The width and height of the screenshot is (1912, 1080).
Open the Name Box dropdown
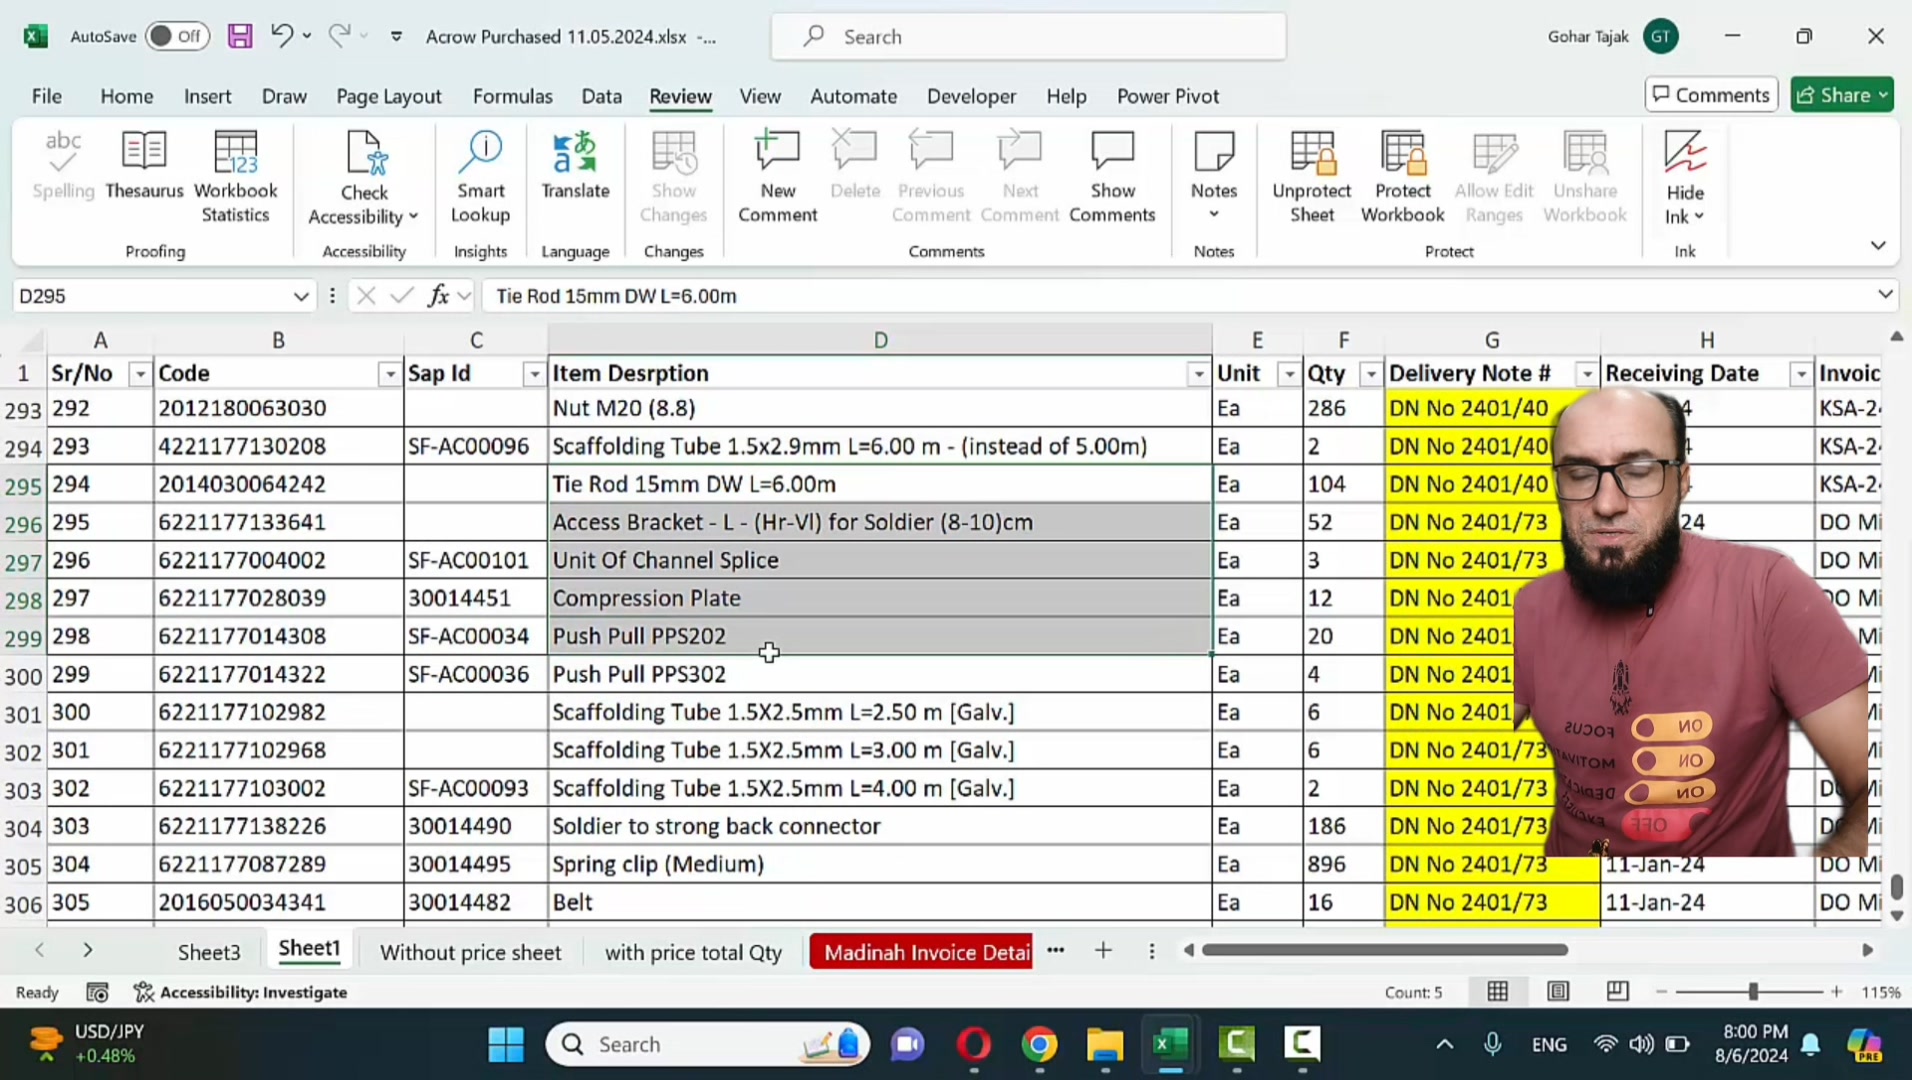click(x=300, y=296)
